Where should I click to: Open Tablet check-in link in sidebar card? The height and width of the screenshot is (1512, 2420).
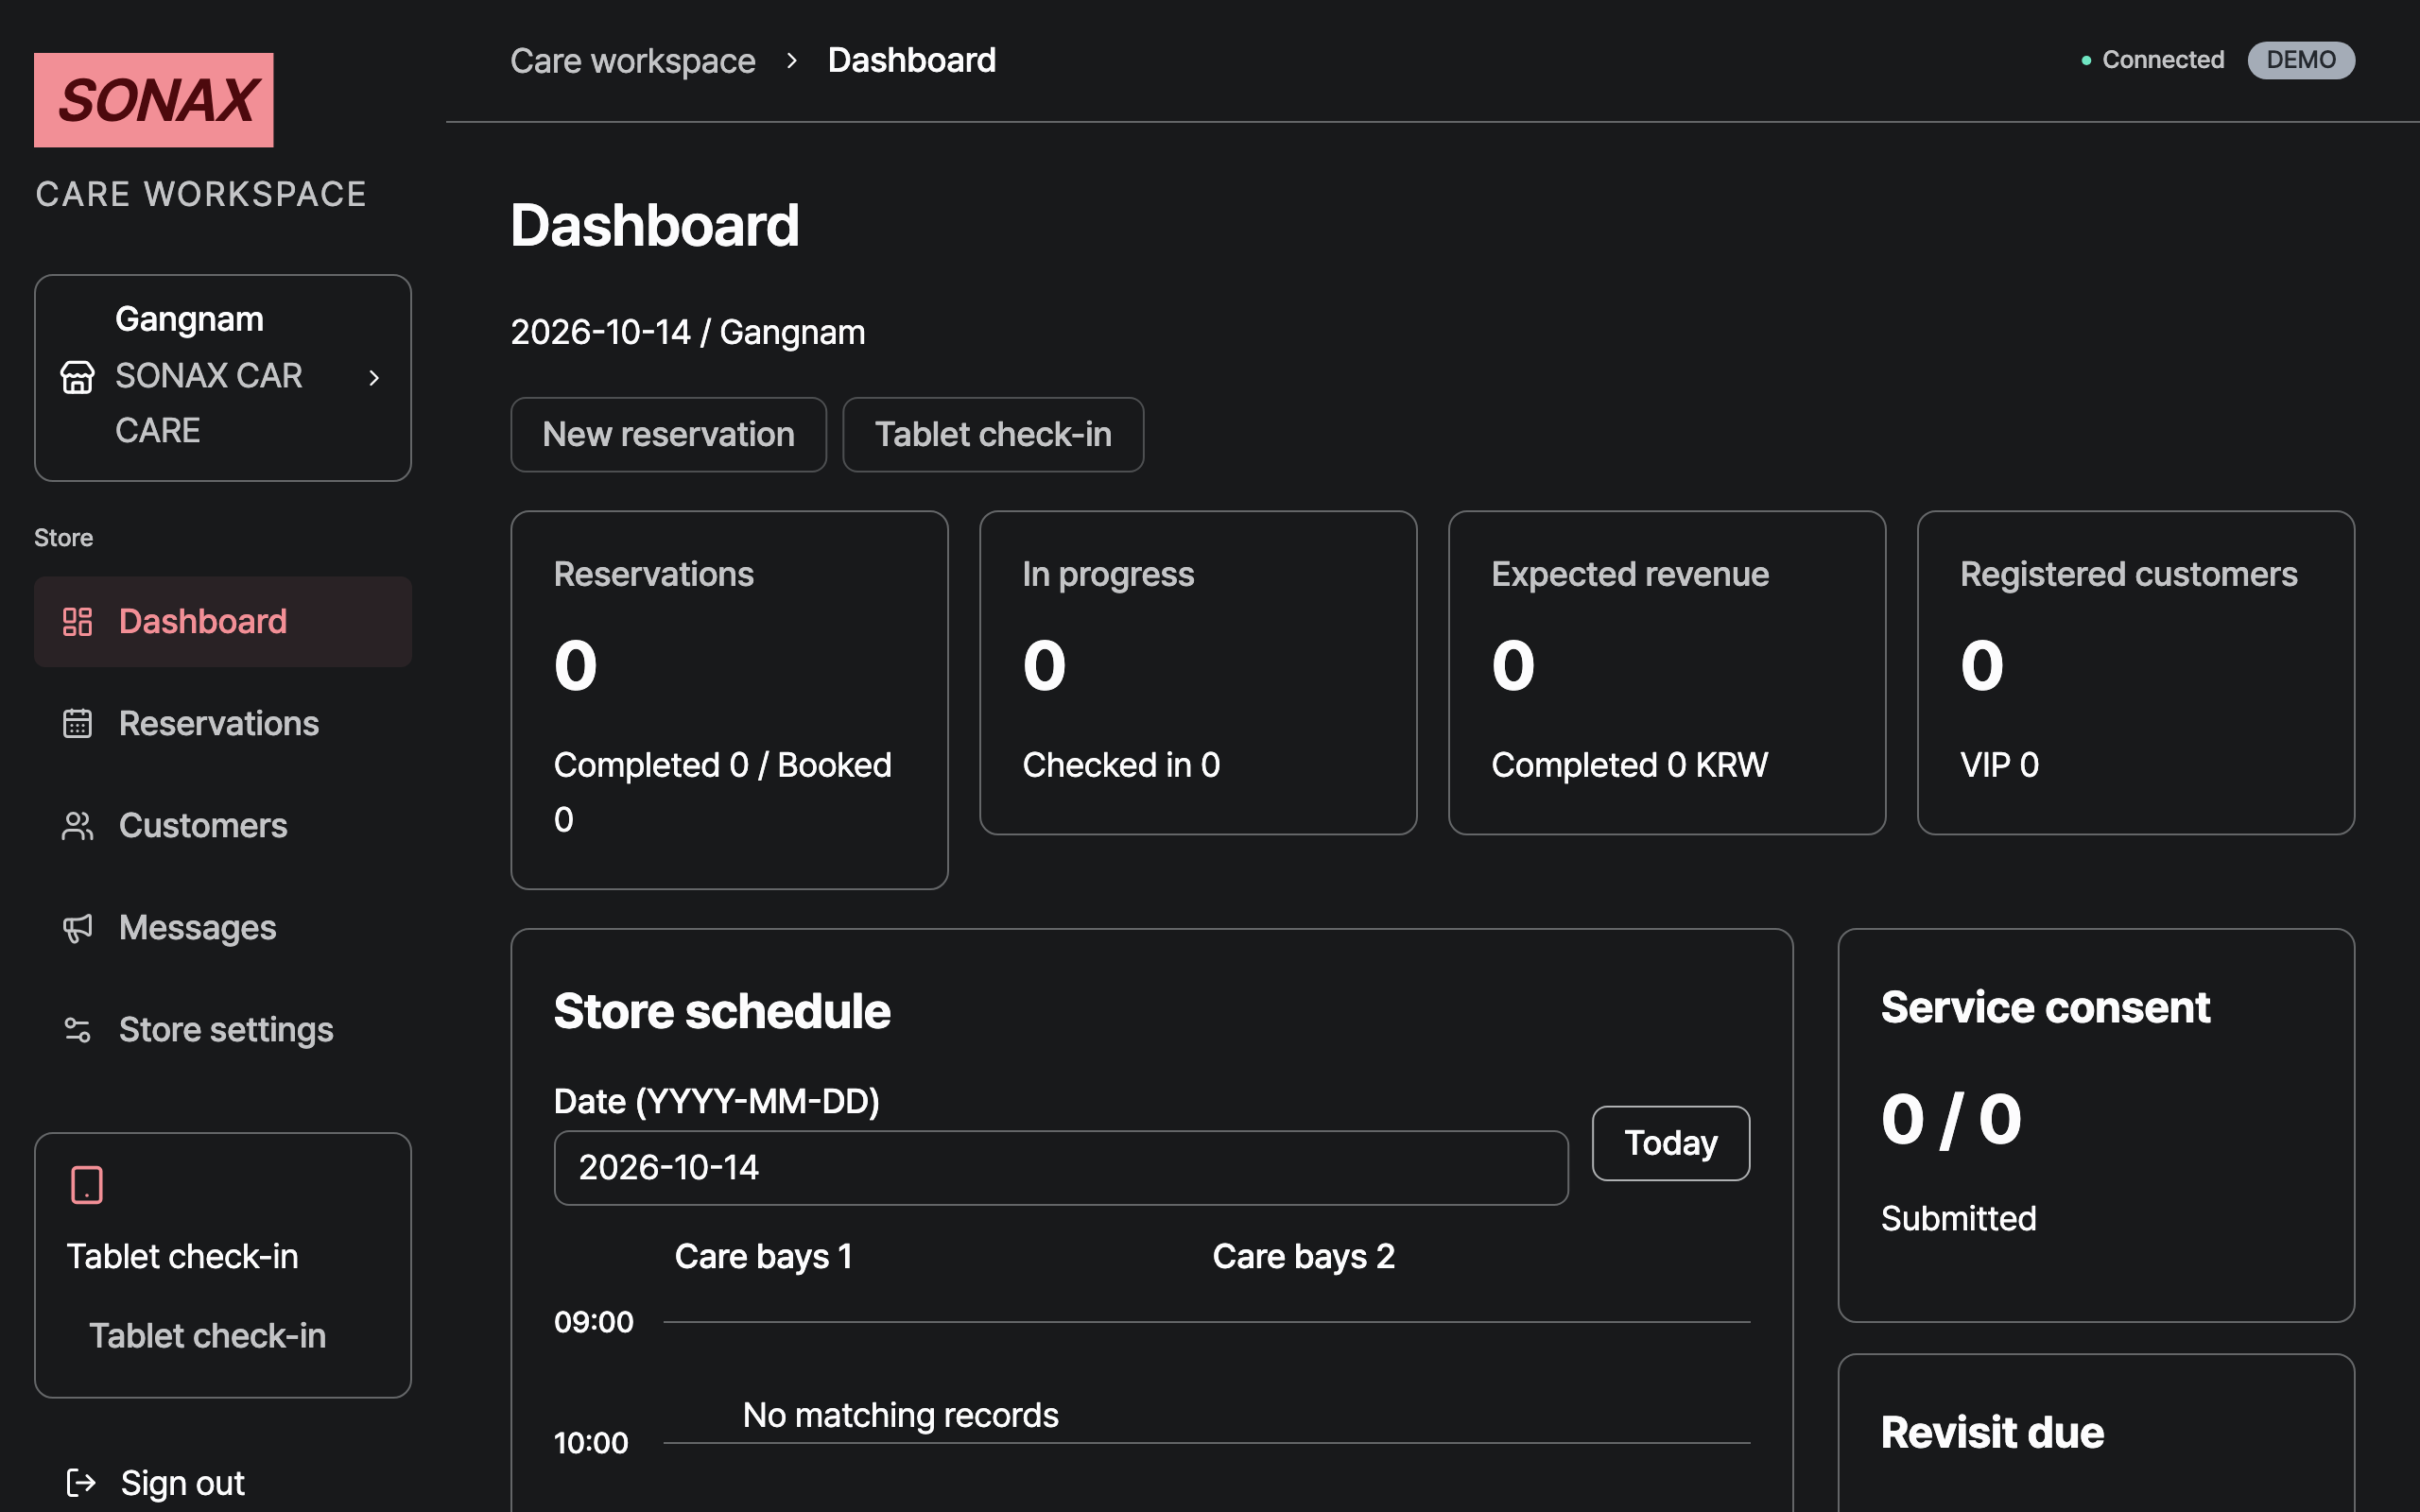point(207,1336)
